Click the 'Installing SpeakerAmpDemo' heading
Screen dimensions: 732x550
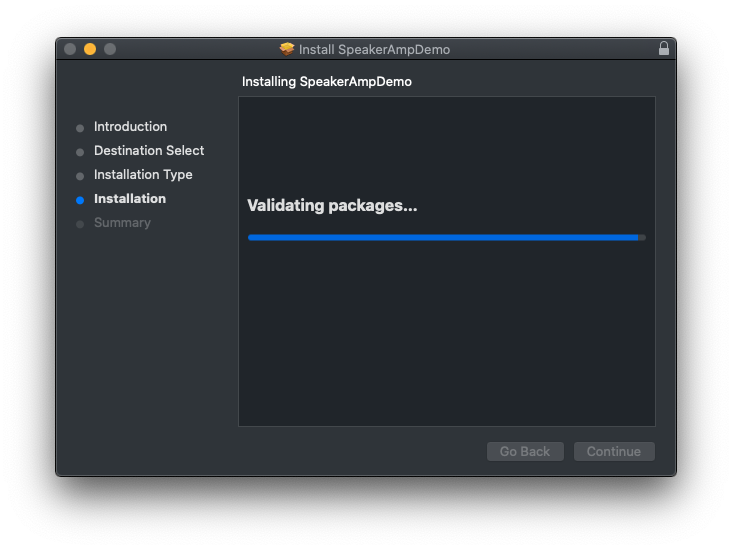[327, 82]
